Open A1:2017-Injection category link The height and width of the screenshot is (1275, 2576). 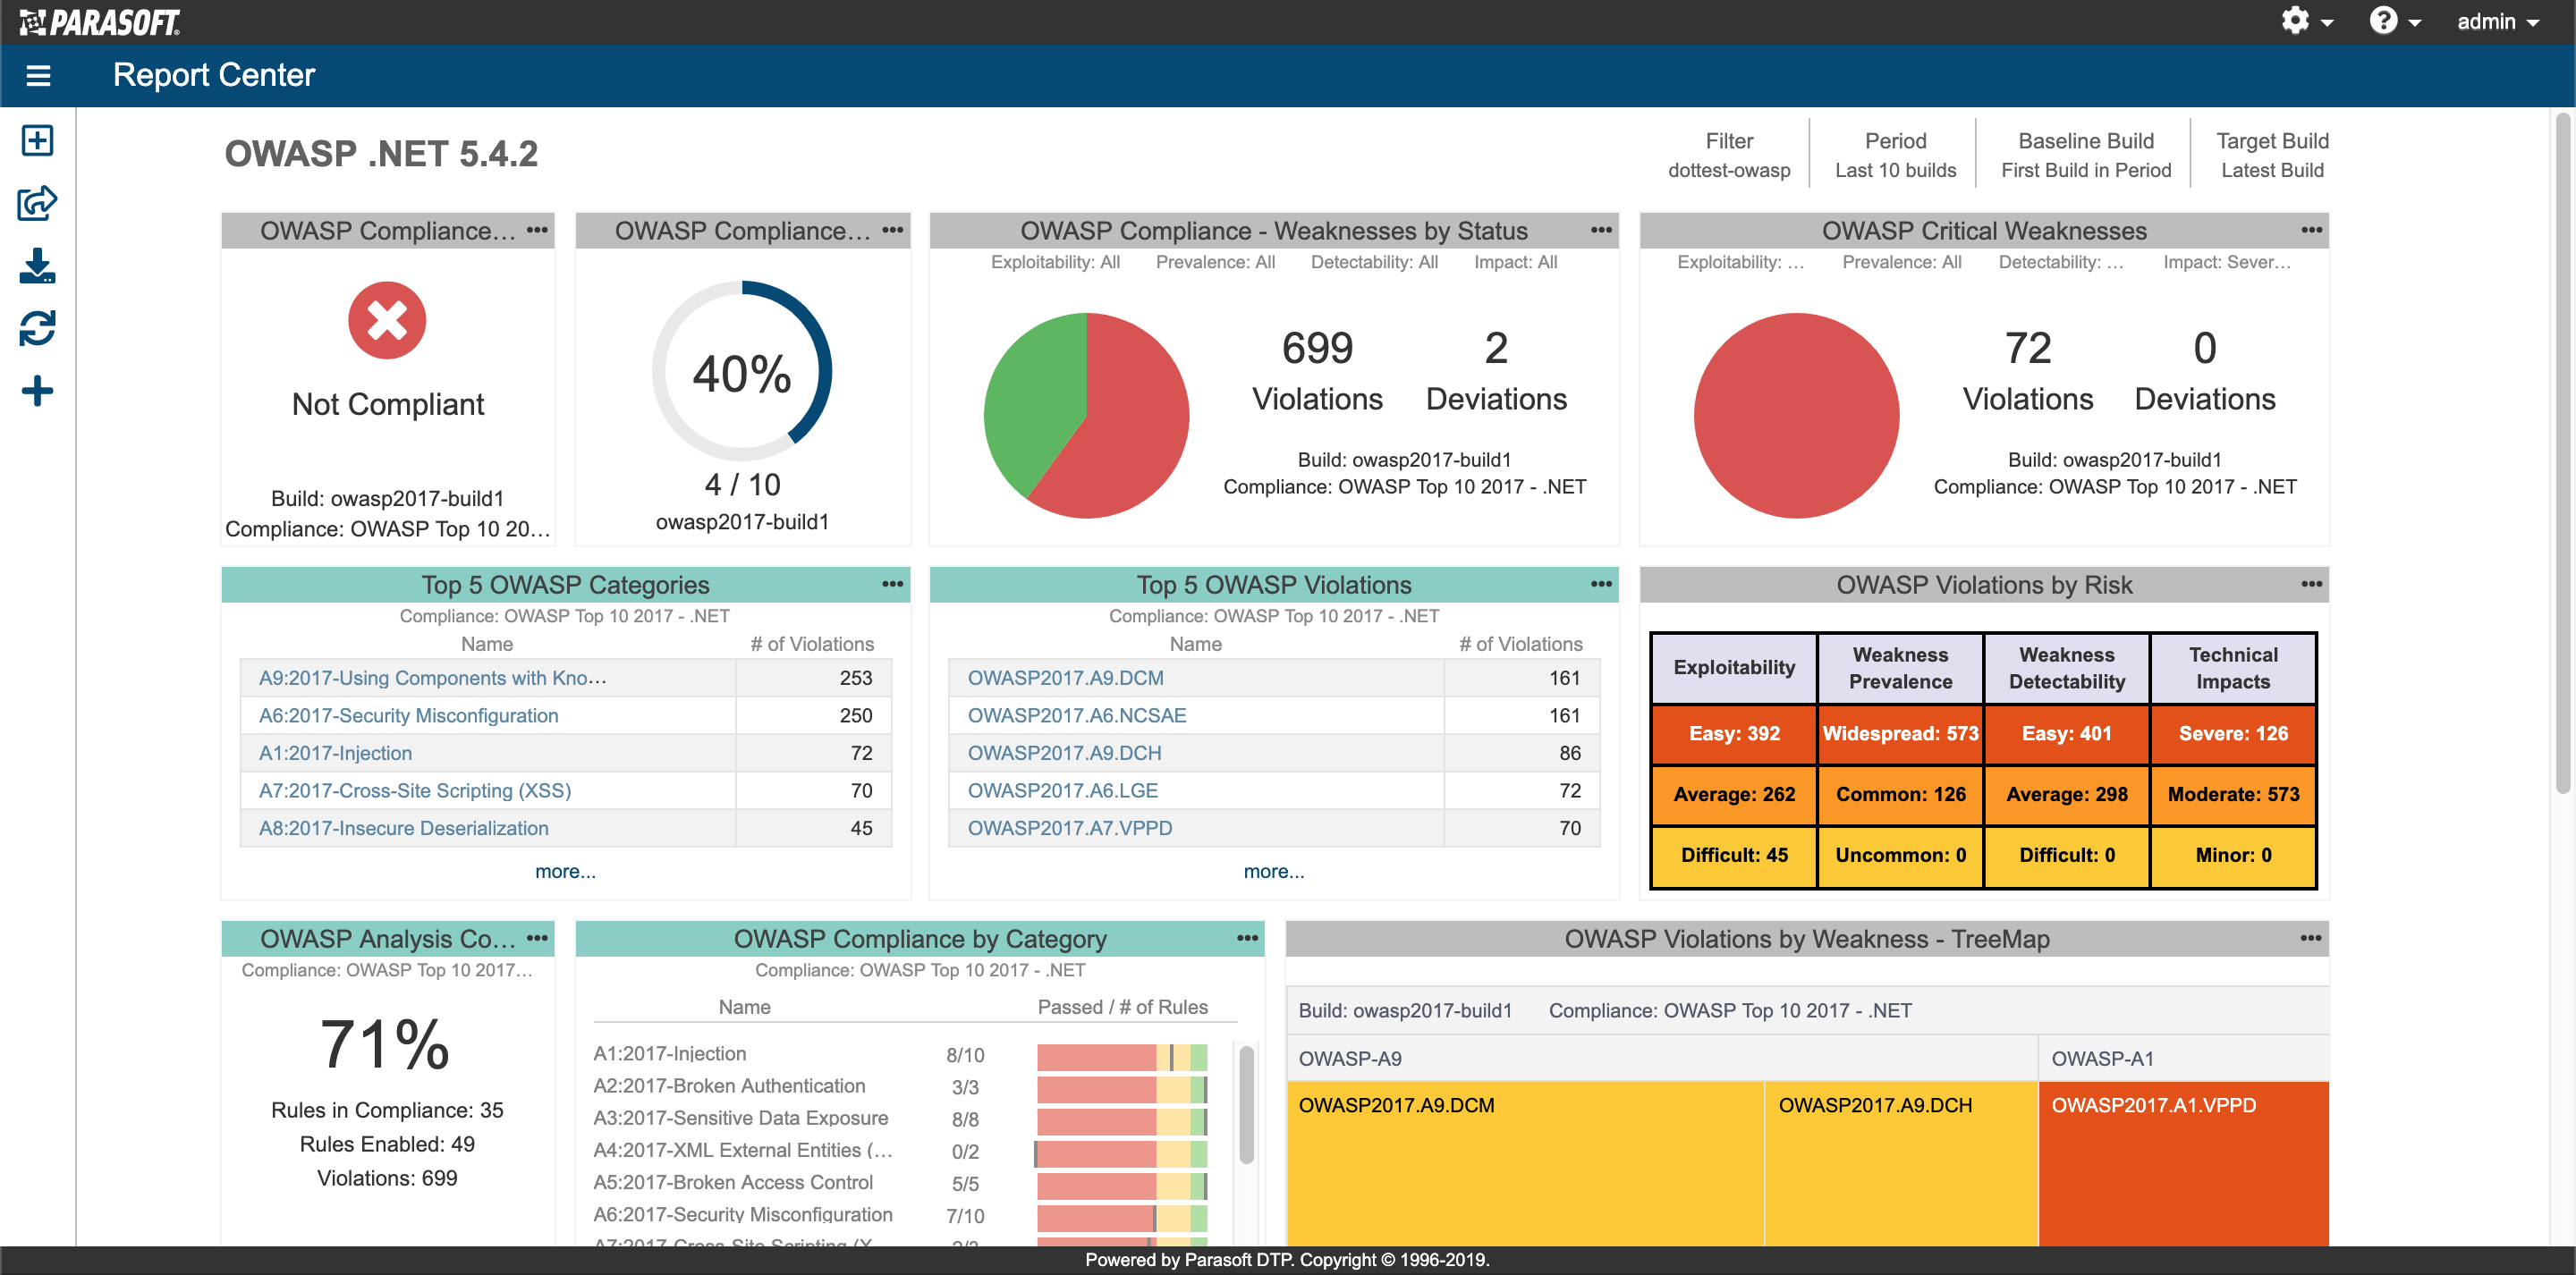335,753
